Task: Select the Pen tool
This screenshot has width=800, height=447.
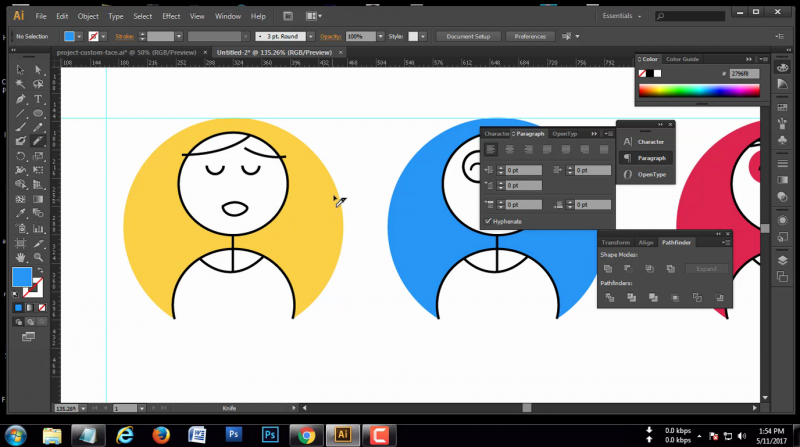Action: 21,99
